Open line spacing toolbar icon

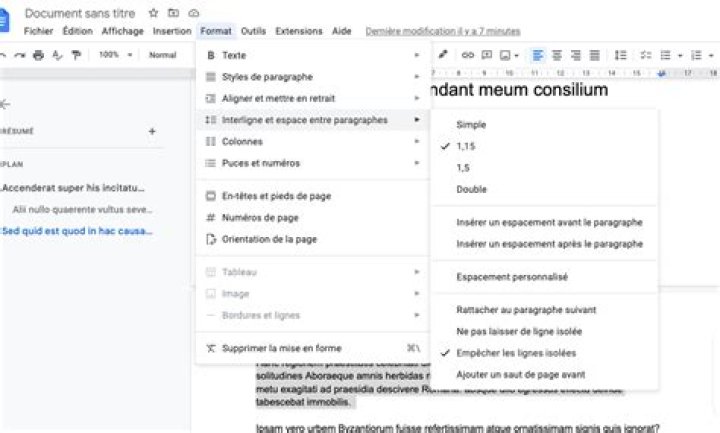point(621,55)
